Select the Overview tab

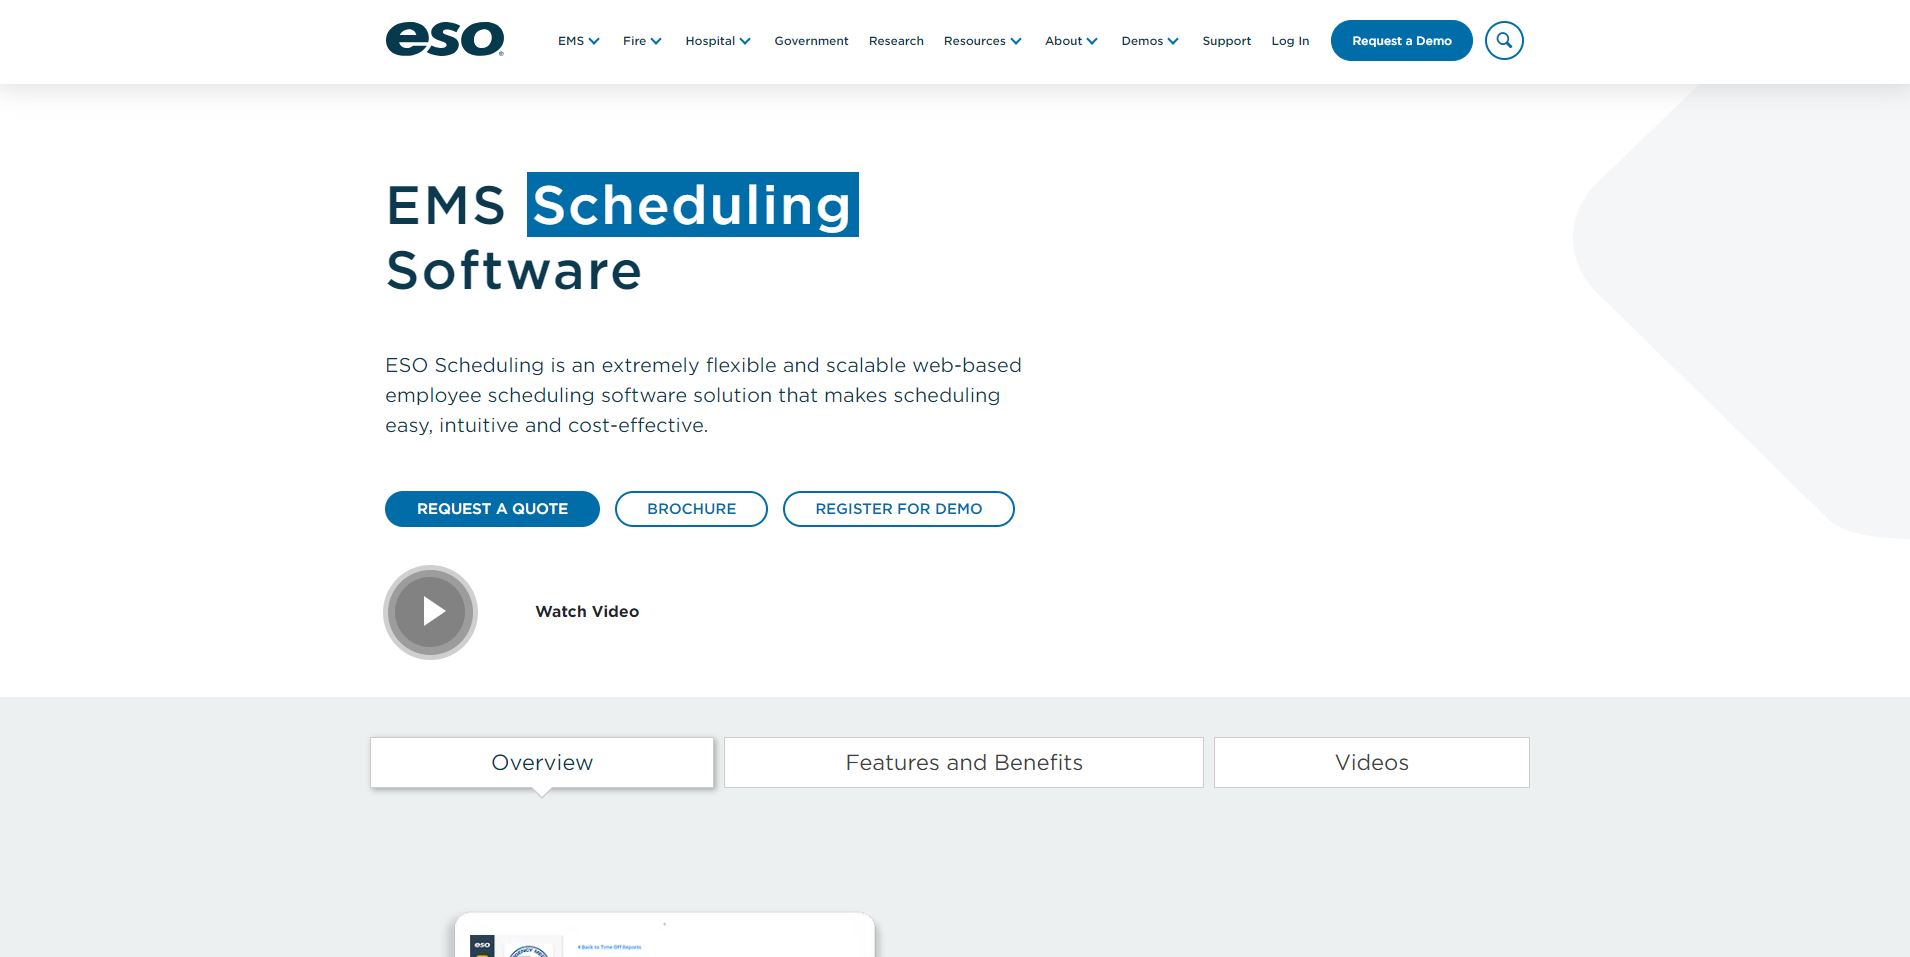(x=542, y=763)
